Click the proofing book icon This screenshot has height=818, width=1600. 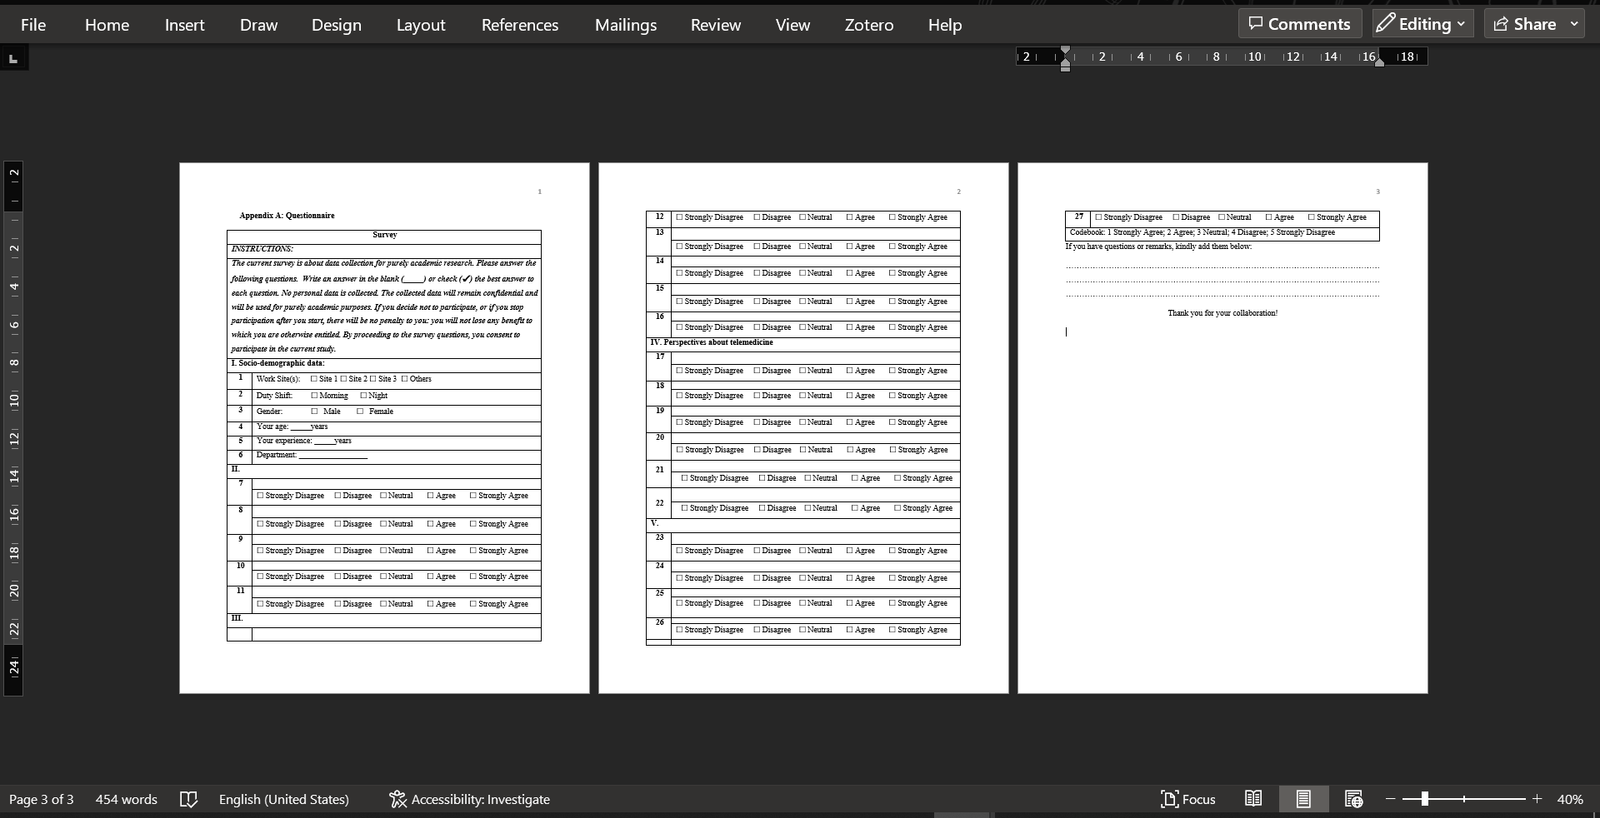[x=188, y=799]
